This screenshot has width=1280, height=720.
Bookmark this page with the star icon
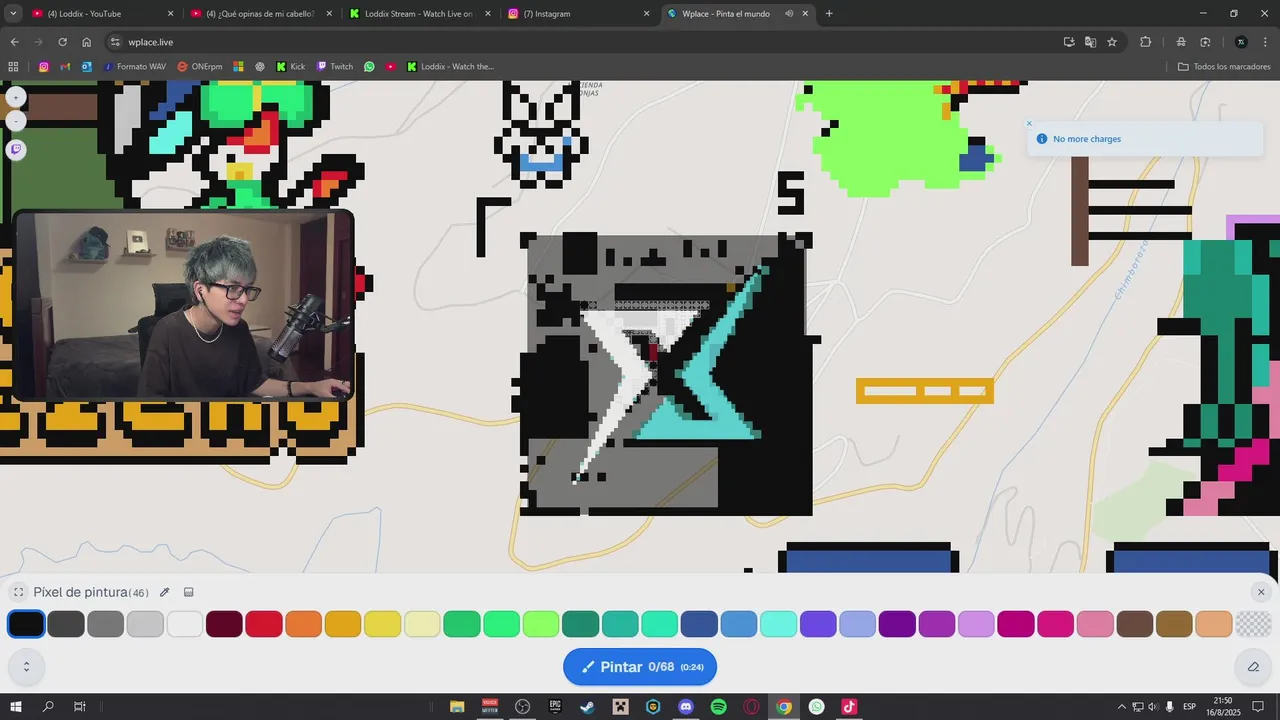coord(1112,42)
